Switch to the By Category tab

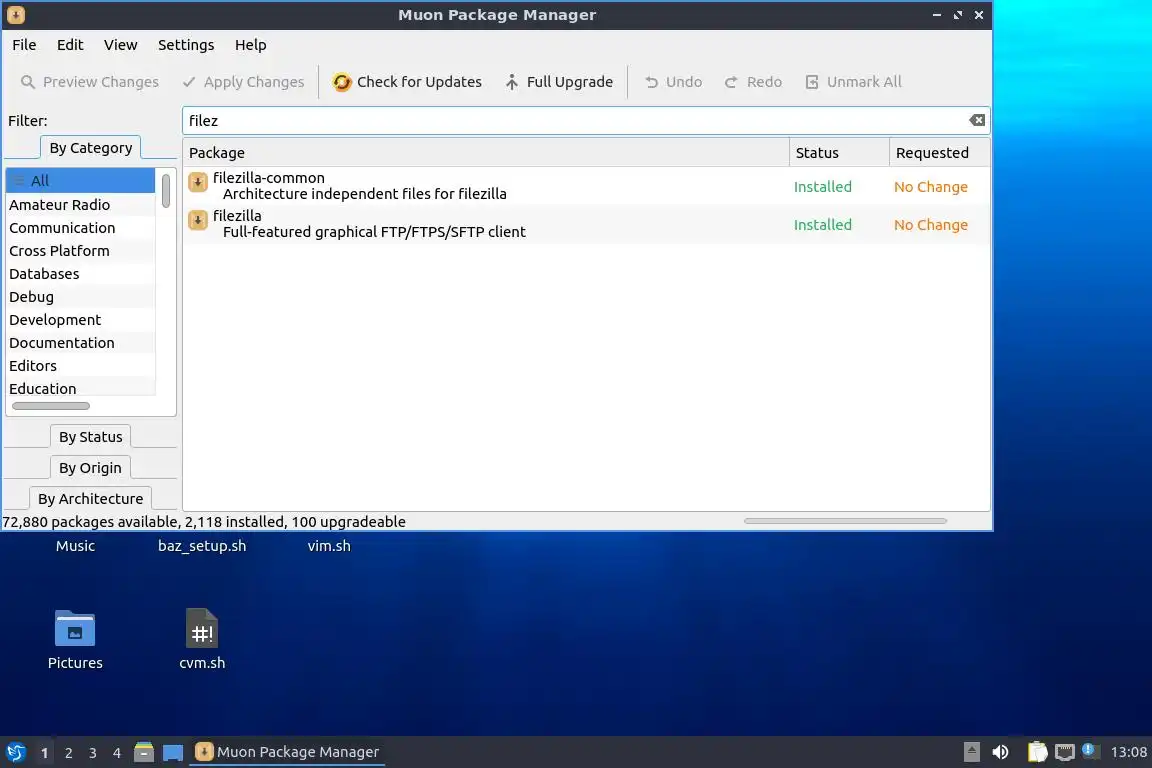[90, 148]
